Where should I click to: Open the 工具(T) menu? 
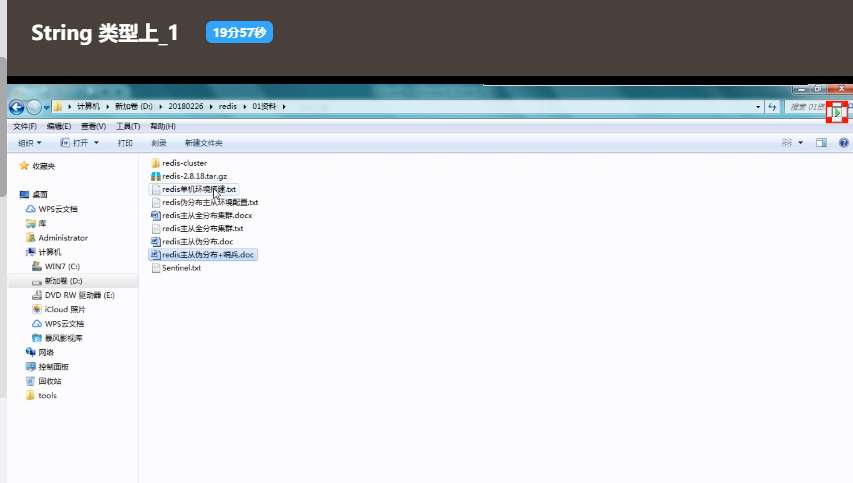point(128,126)
